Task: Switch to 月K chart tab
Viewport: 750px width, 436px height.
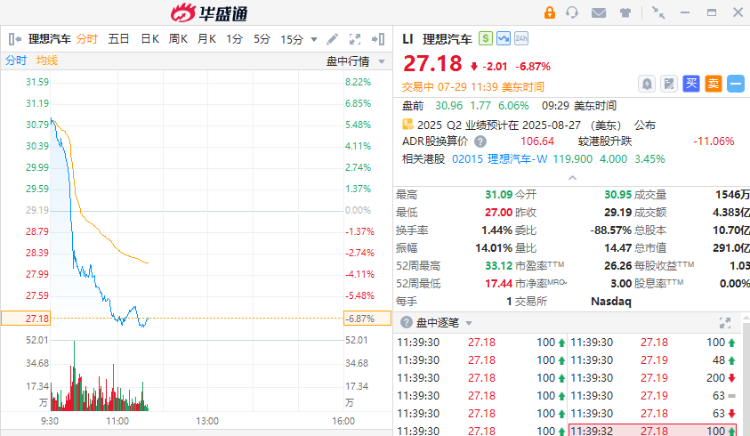Action: (x=207, y=39)
